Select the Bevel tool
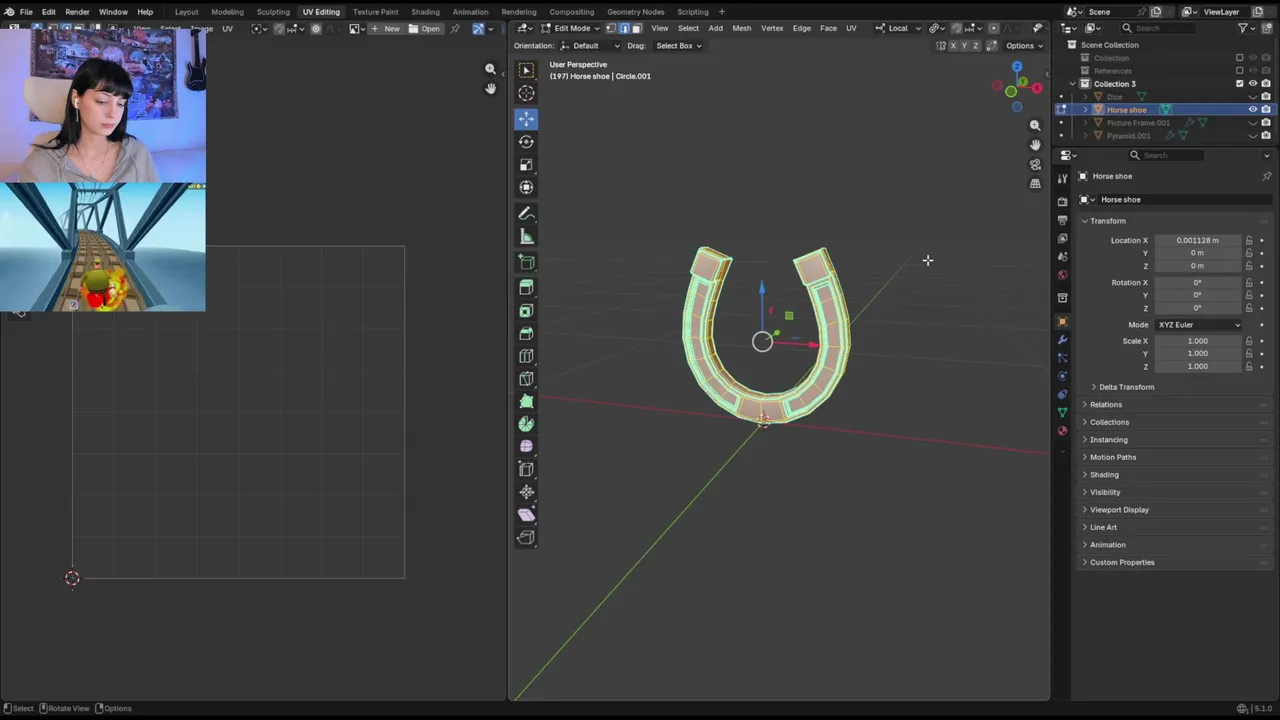The image size is (1280, 720). tap(526, 333)
